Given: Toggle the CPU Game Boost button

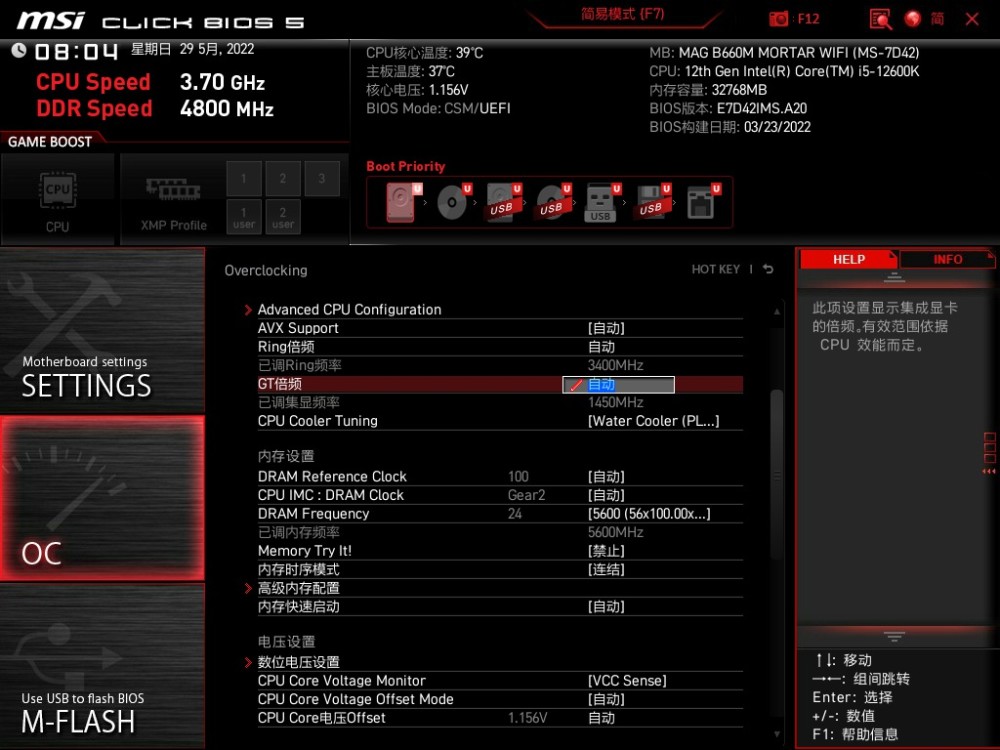Looking at the screenshot, I should coord(57,198).
